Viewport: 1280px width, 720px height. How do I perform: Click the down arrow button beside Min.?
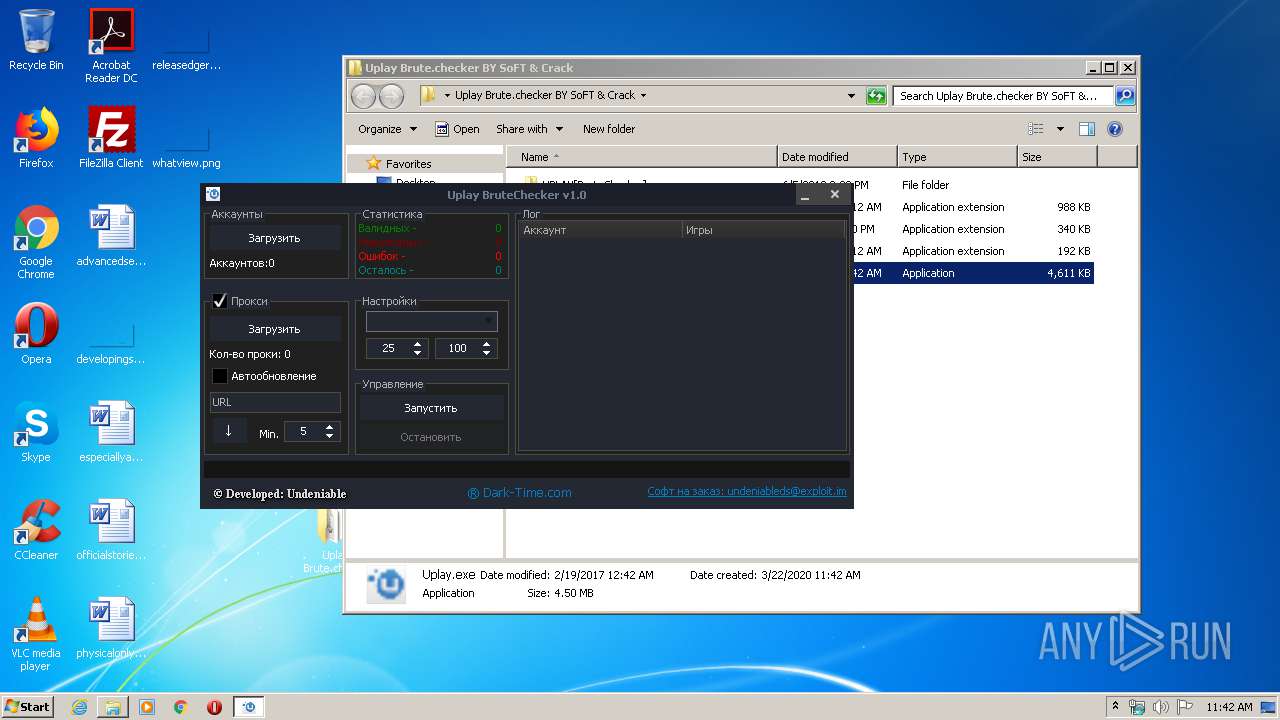[228, 430]
